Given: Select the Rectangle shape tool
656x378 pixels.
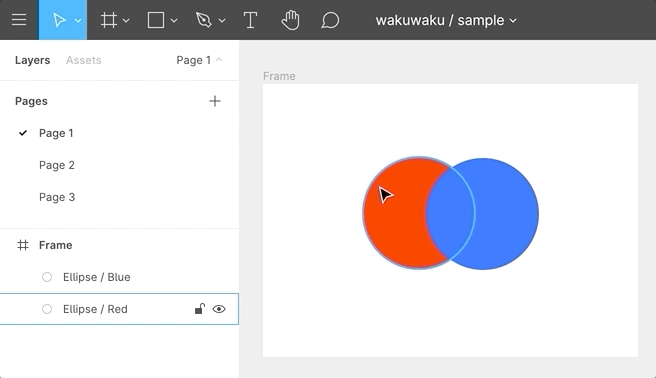Looking at the screenshot, I should [x=156, y=20].
